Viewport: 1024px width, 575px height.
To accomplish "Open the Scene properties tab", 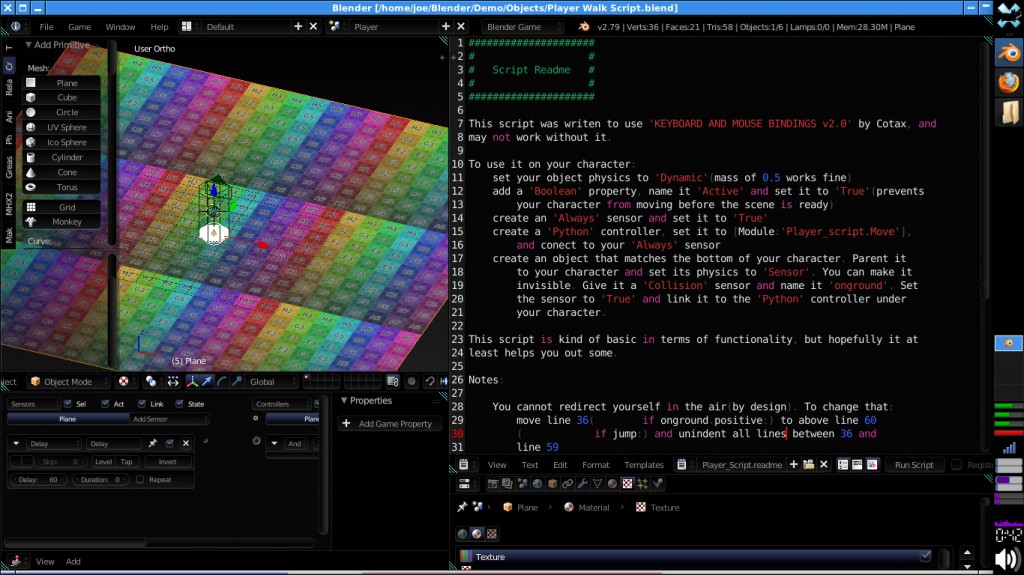I will 522,484.
